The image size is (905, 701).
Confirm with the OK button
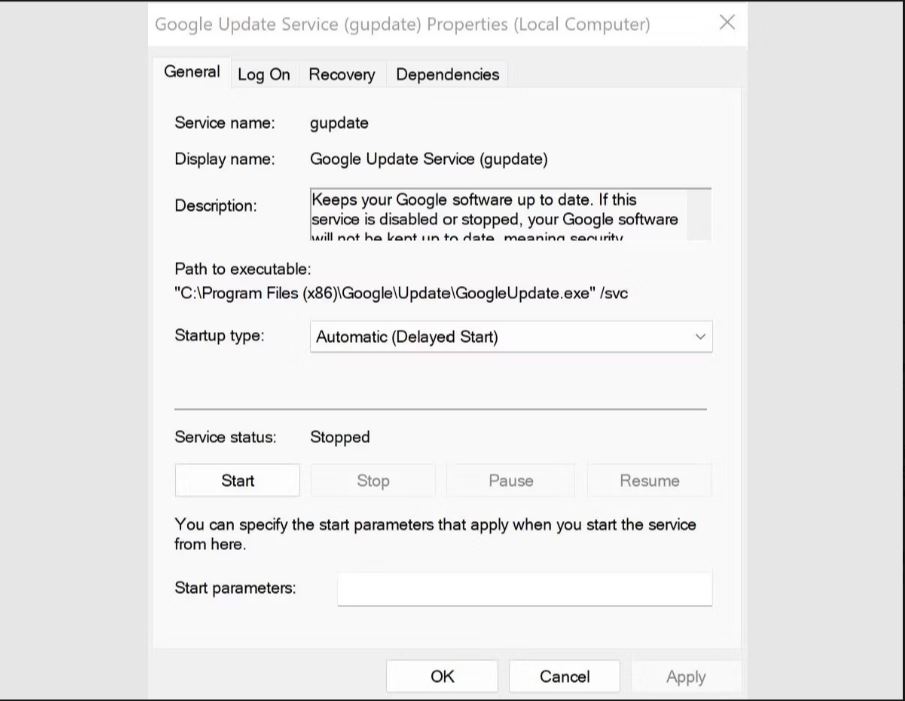442,676
